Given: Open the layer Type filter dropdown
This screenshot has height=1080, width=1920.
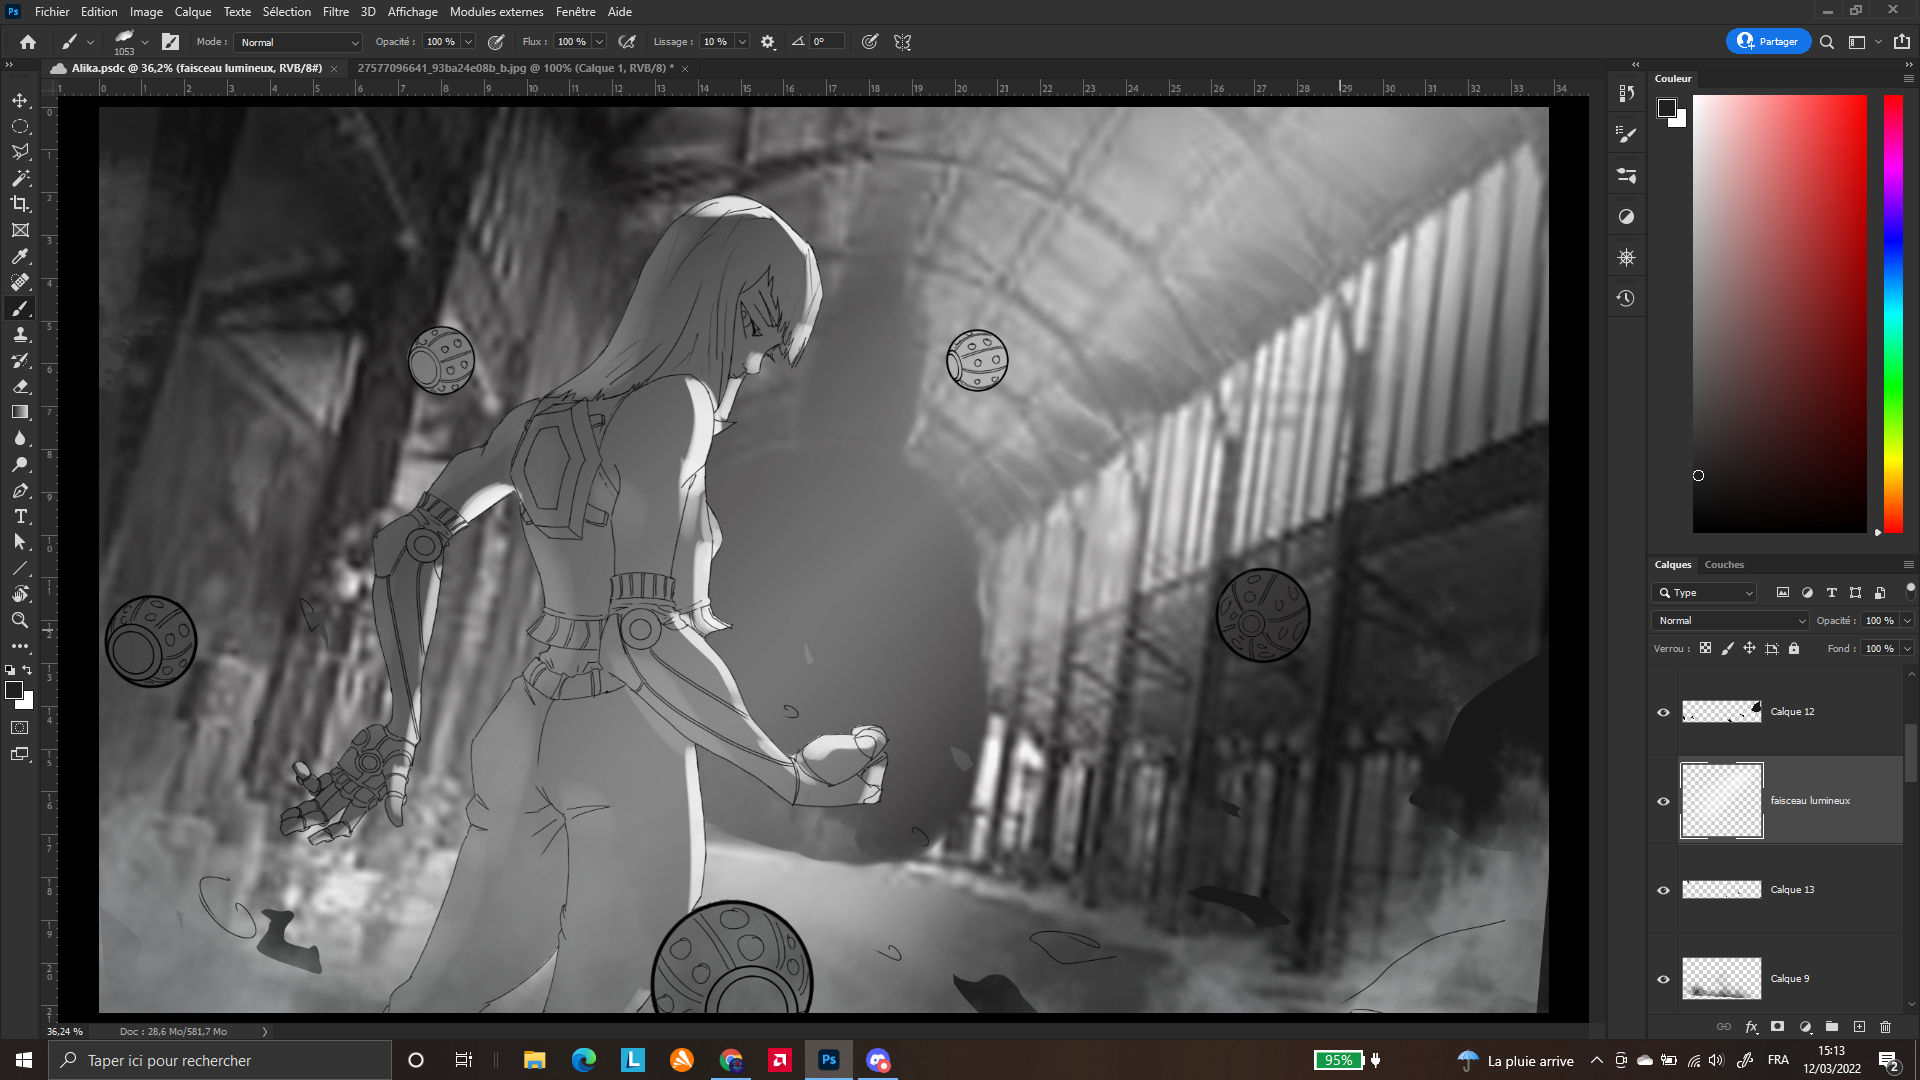Looking at the screenshot, I should click(x=1704, y=593).
